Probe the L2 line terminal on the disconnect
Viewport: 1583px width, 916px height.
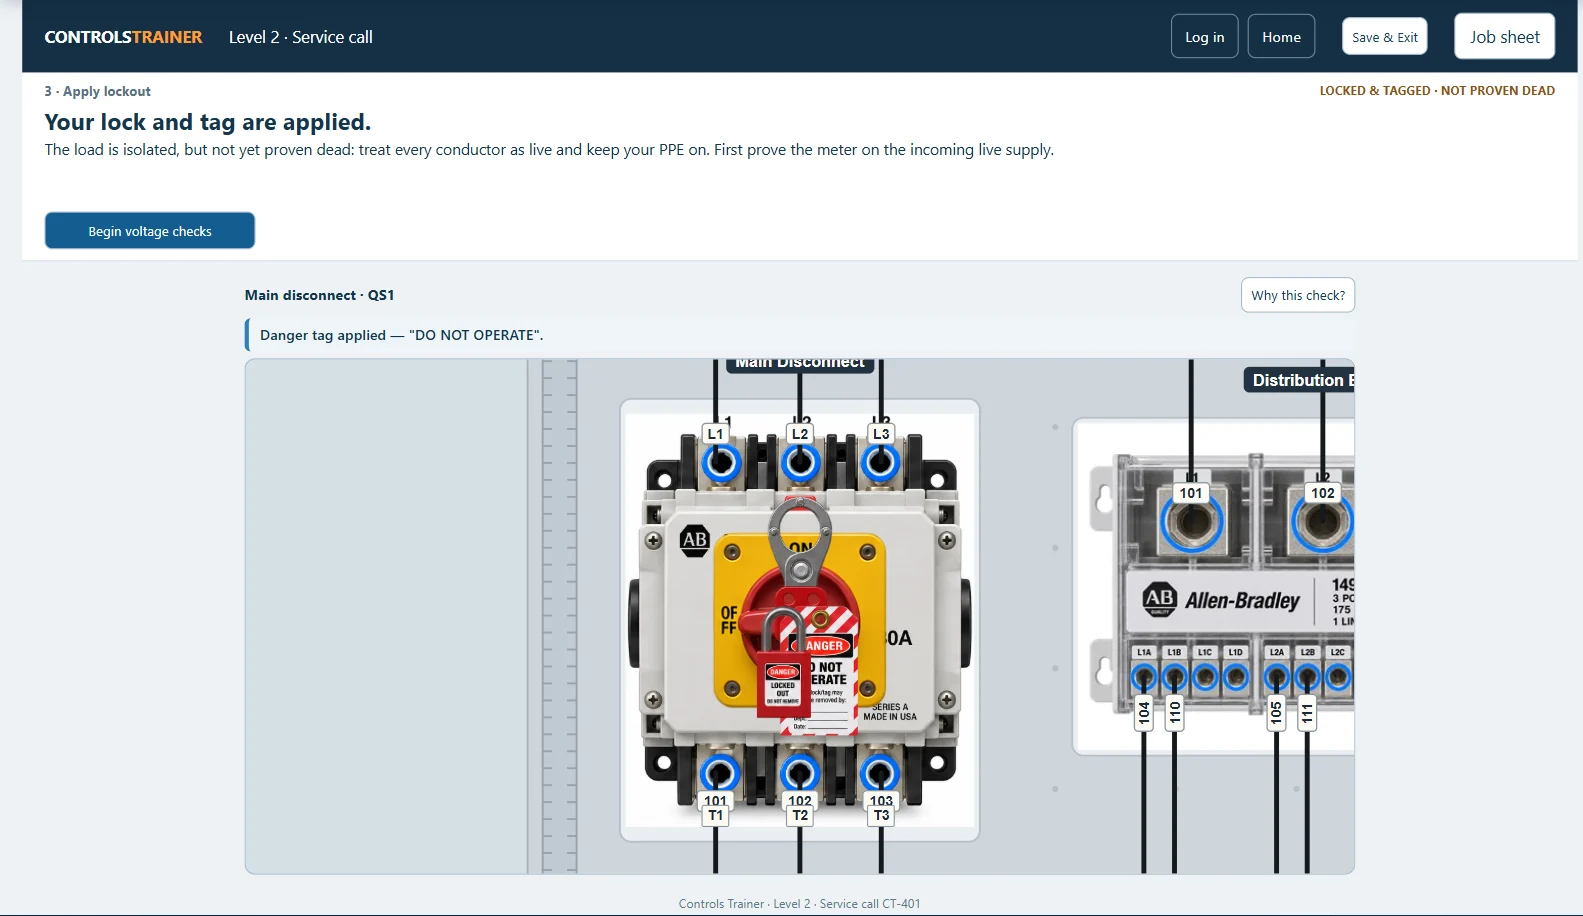pos(800,463)
